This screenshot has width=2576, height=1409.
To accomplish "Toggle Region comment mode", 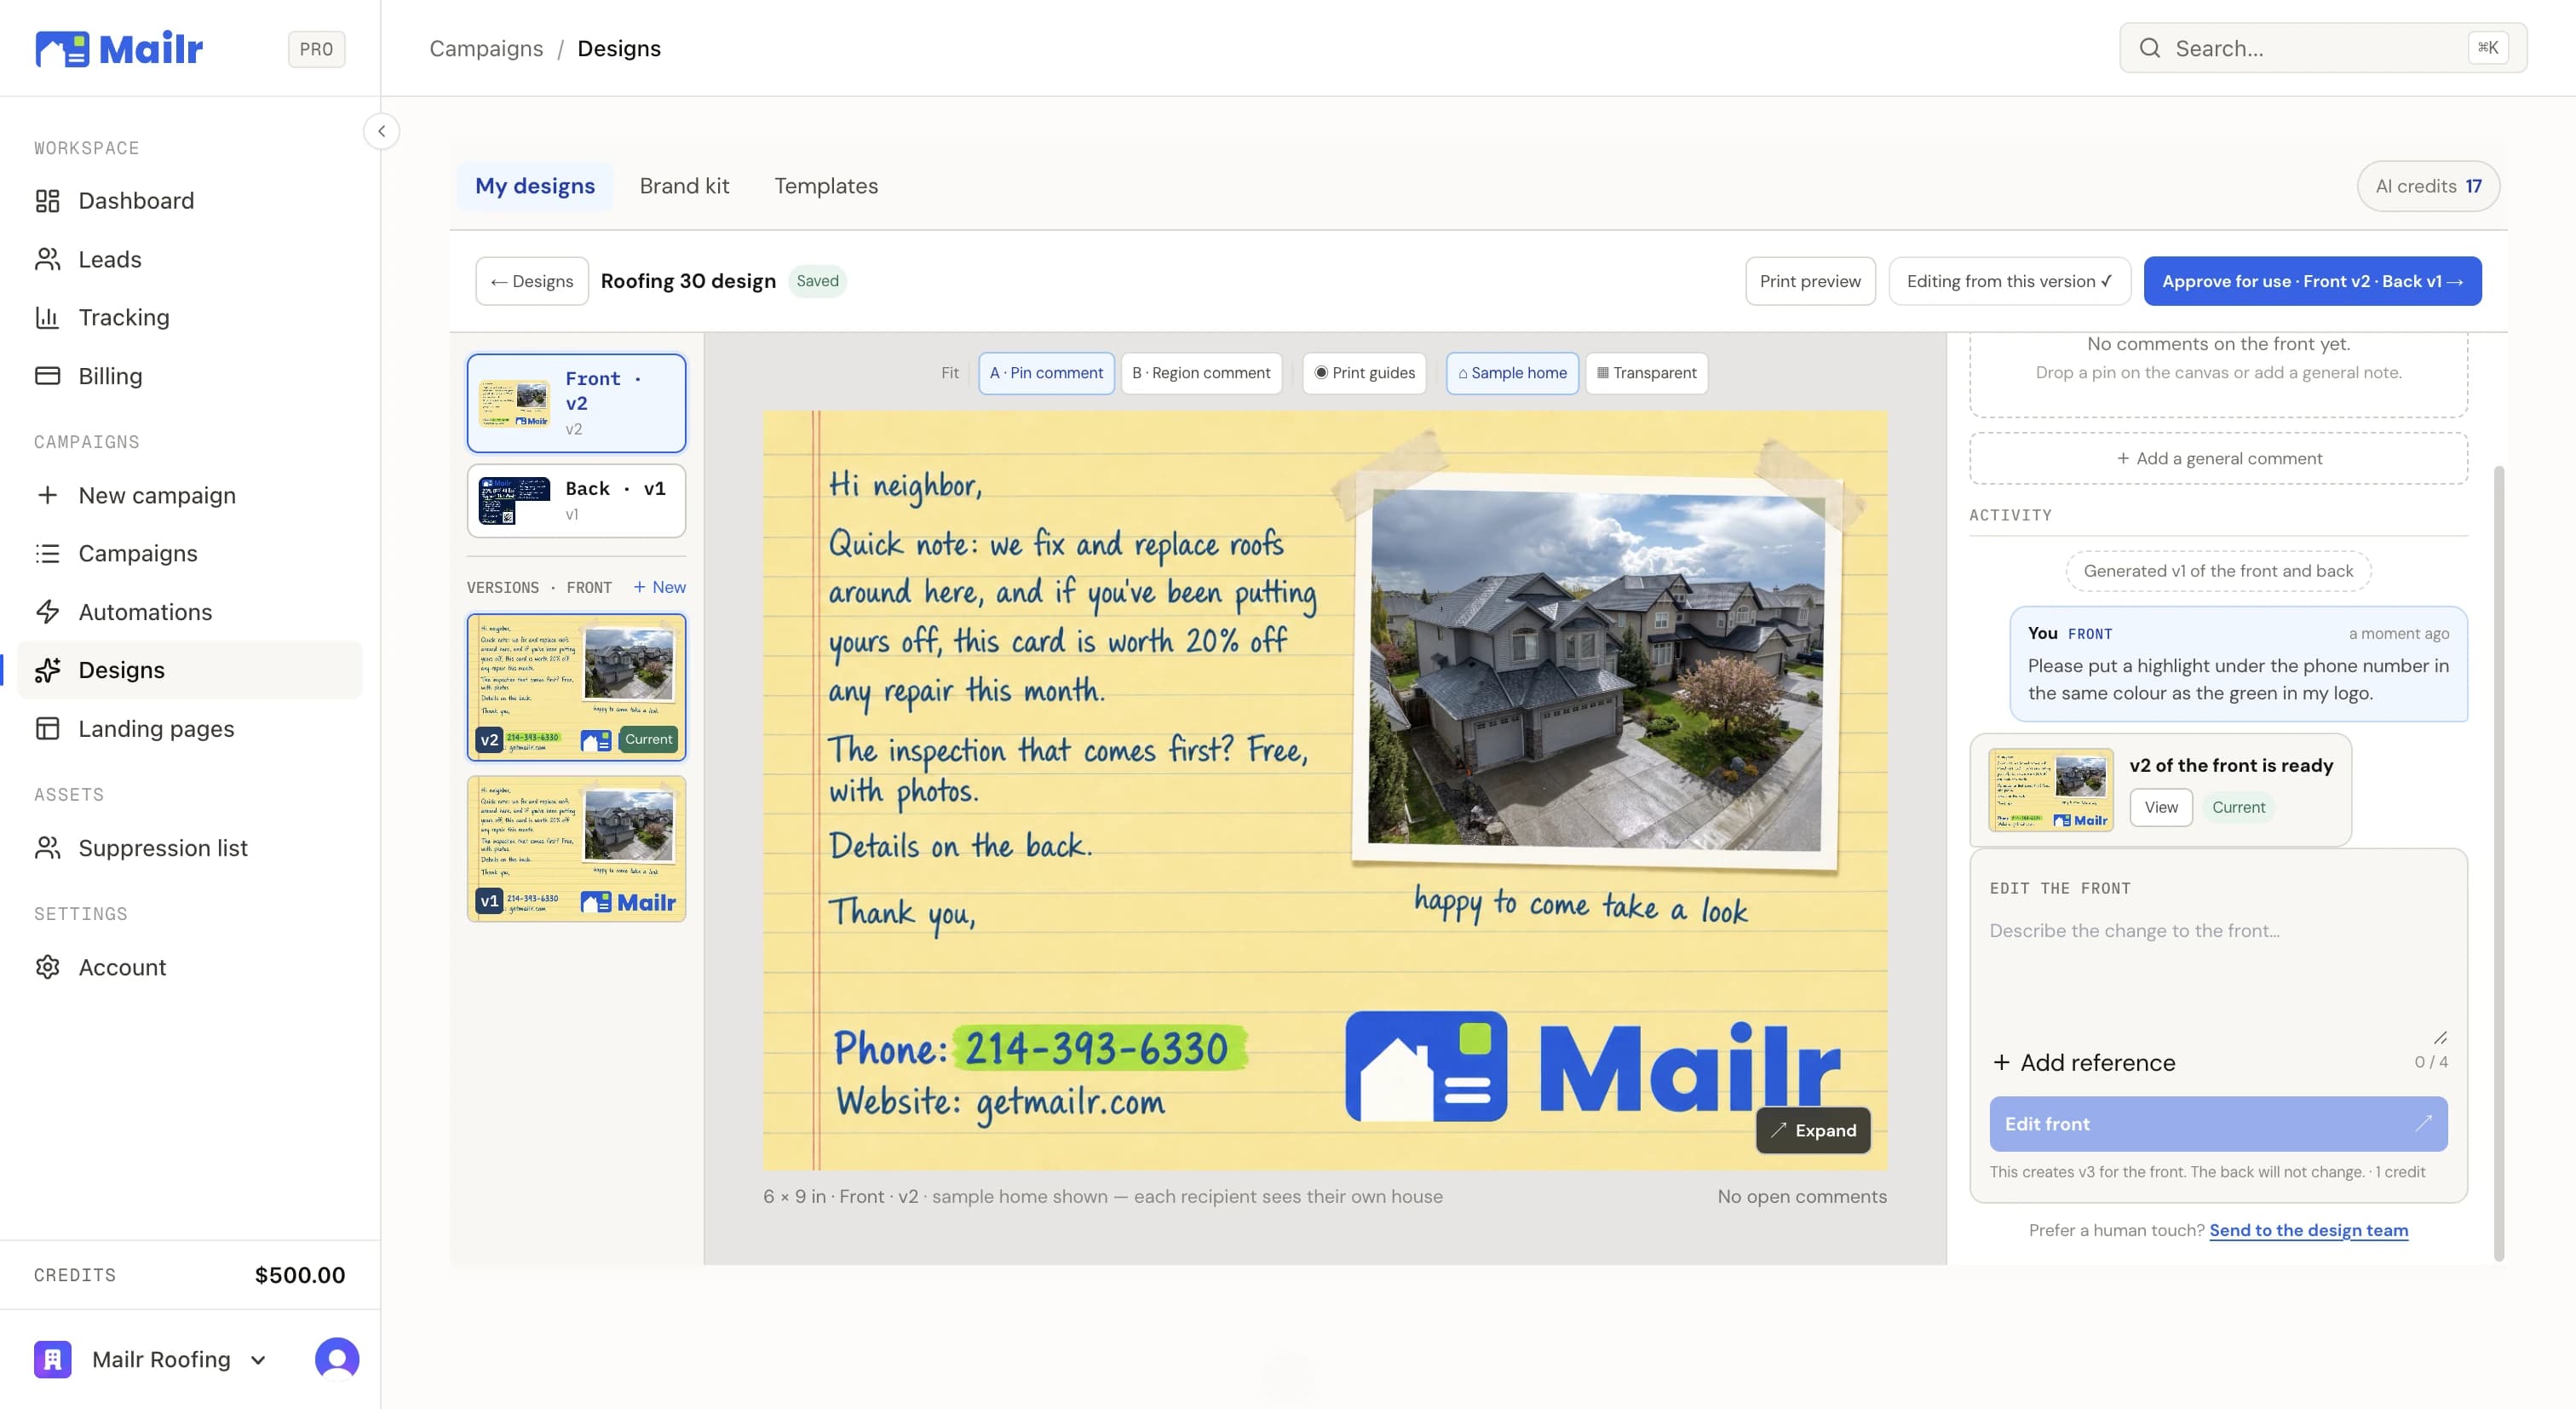I will (x=1201, y=373).
